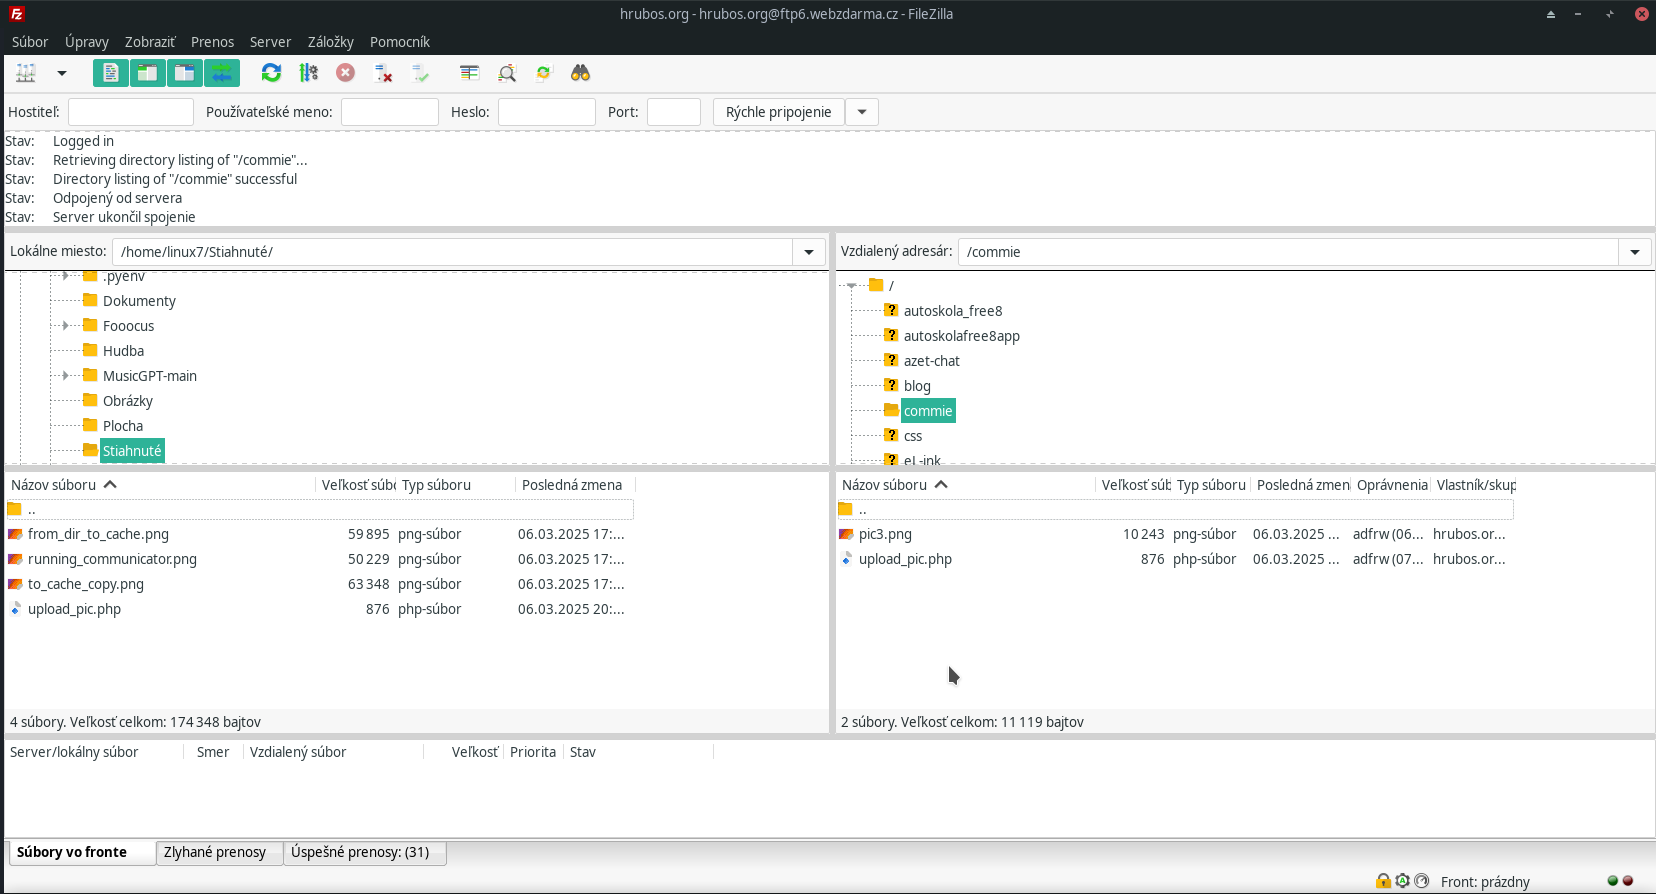
Task: Refresh file and folder lists
Action: 271,73
